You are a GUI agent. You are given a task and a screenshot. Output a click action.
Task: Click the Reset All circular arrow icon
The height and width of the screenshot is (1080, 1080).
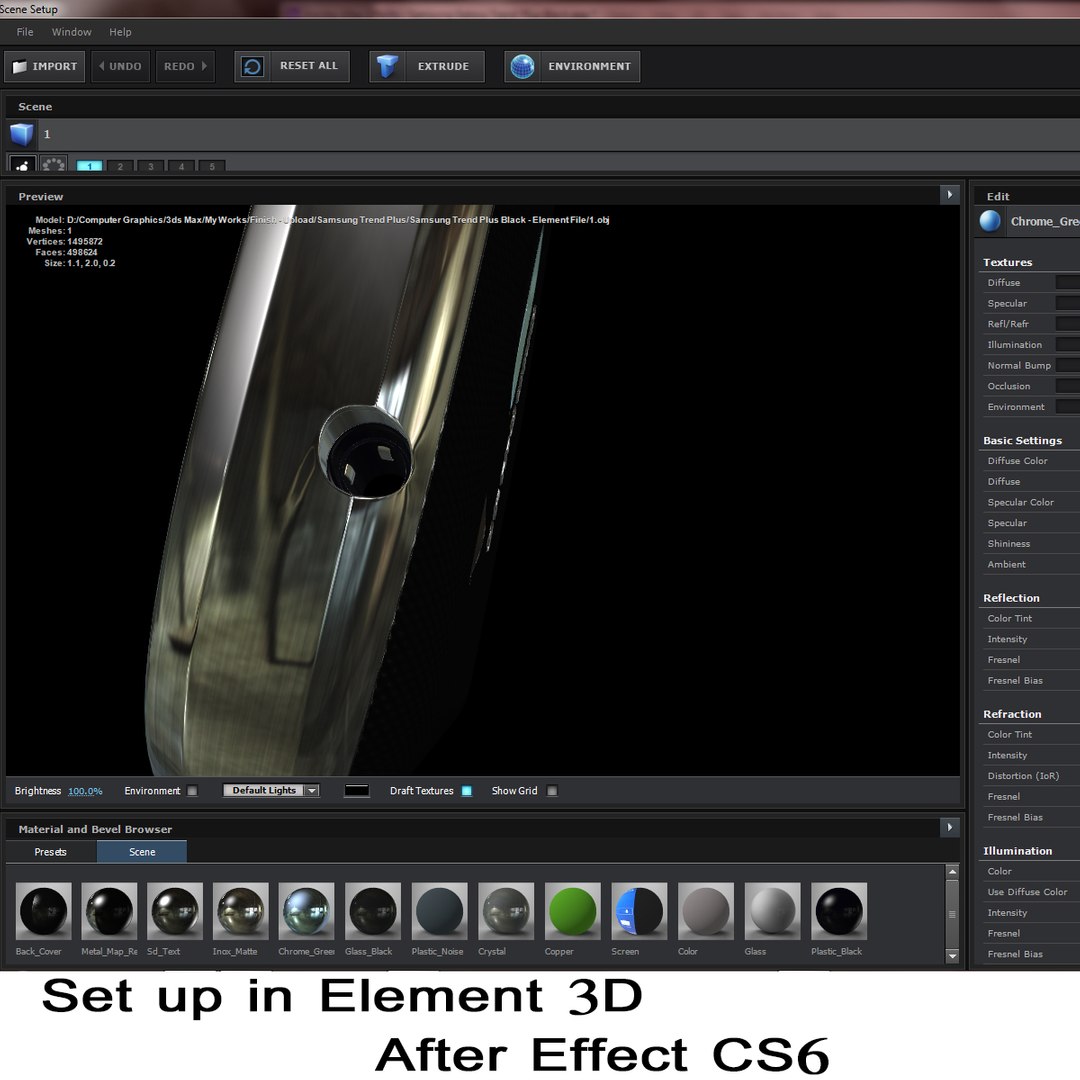click(x=253, y=66)
